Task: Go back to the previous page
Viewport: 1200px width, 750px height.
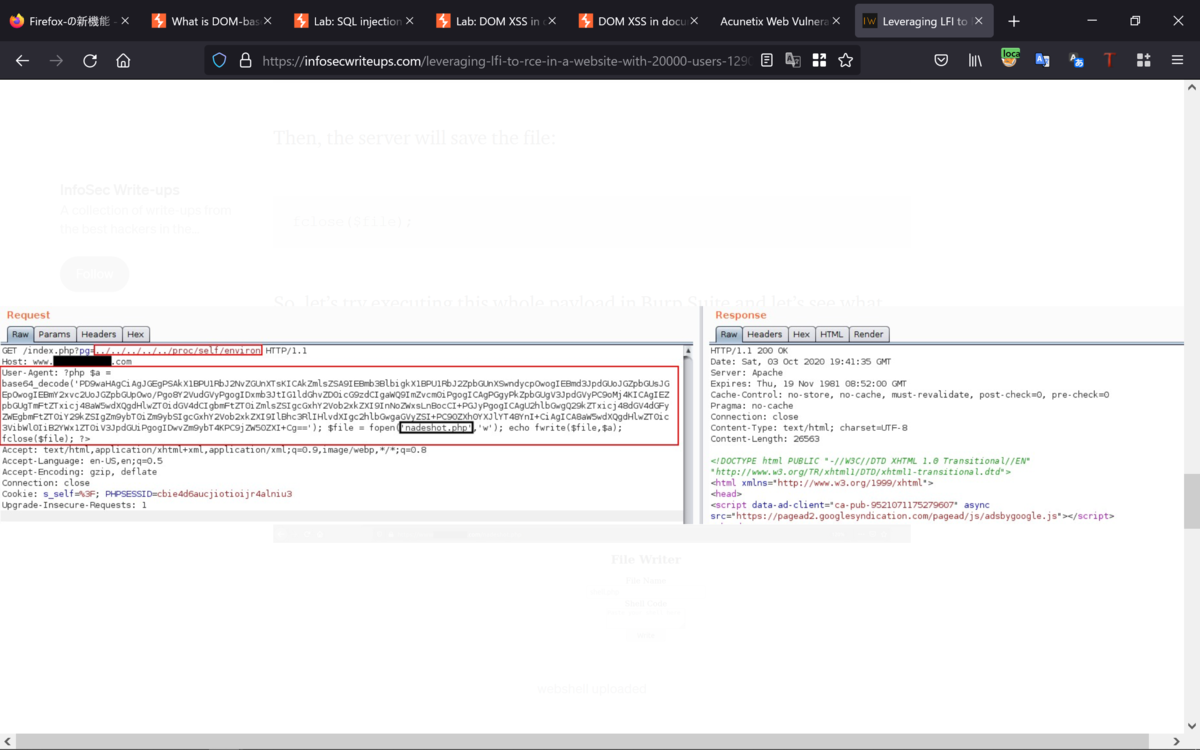Action: (22, 60)
